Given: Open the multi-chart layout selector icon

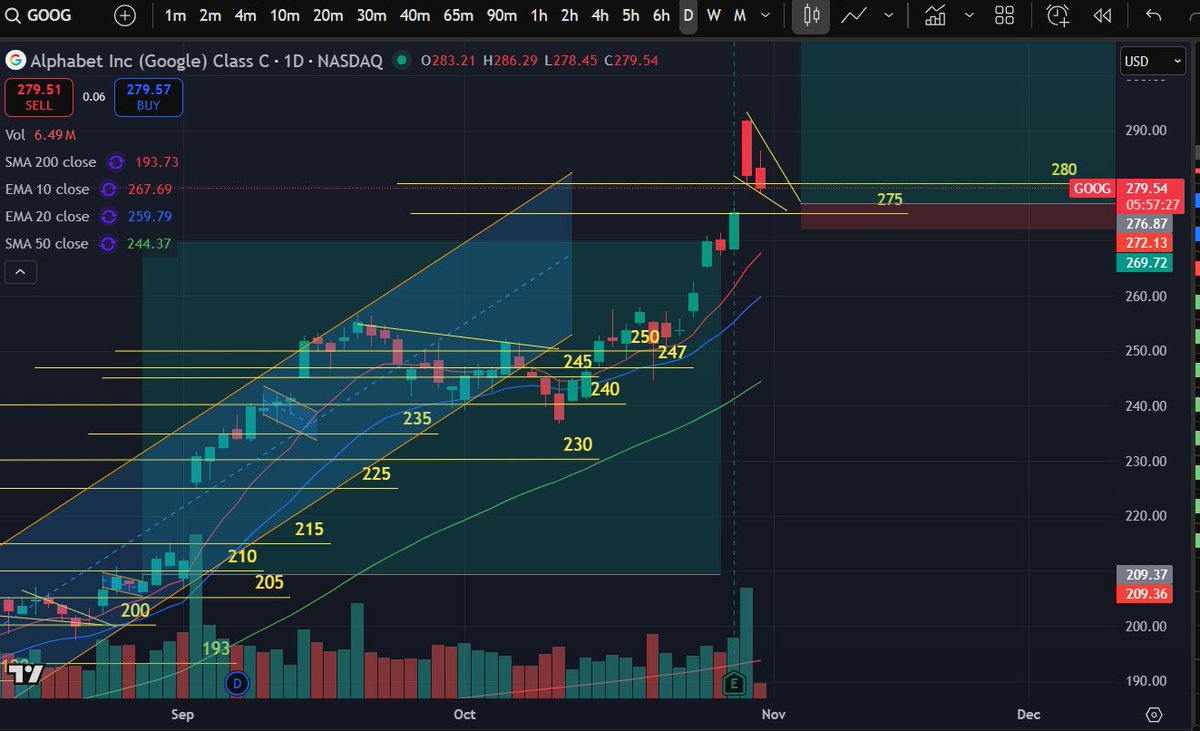Looking at the screenshot, I should 1005,16.
